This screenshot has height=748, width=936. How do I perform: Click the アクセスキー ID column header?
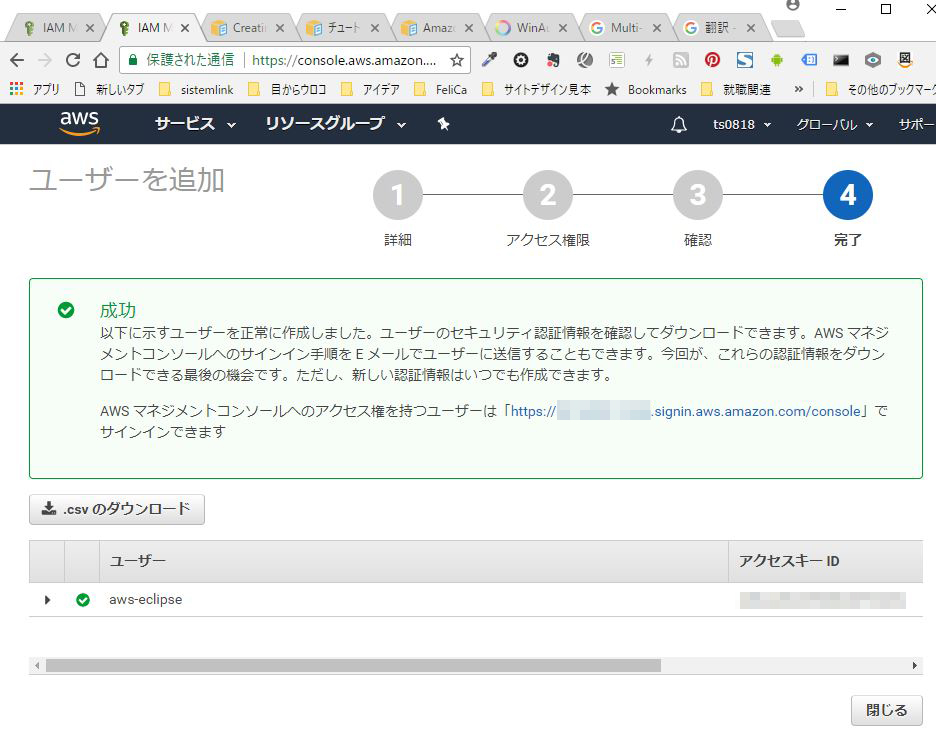click(x=826, y=561)
